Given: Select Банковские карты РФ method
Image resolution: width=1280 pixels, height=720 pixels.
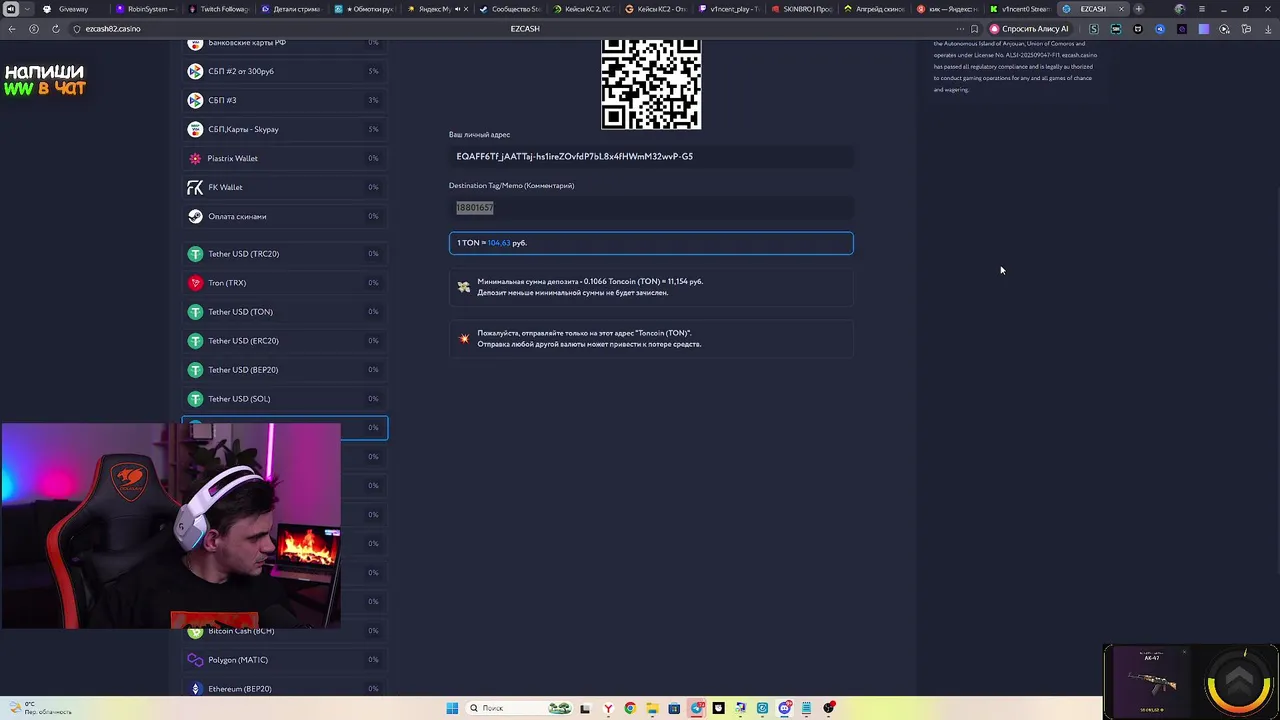Looking at the screenshot, I should 285,44.
